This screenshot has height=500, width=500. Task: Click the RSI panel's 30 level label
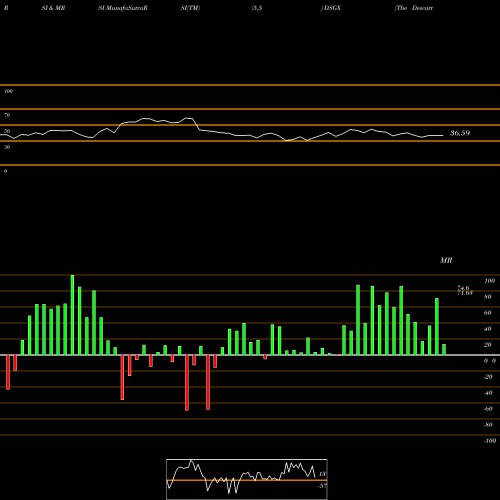[7, 147]
